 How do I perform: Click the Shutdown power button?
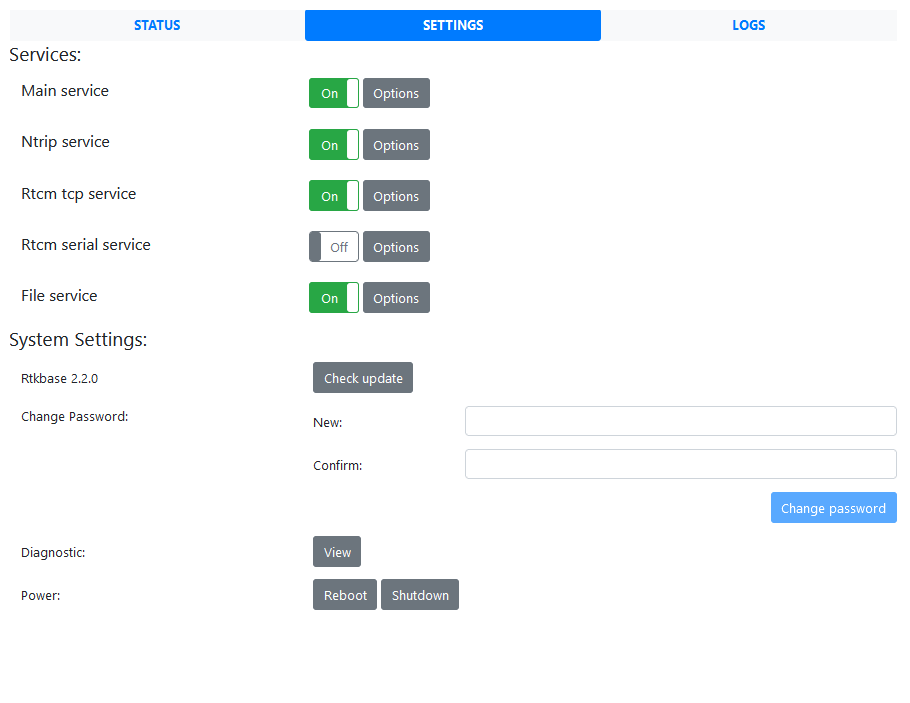coord(420,595)
